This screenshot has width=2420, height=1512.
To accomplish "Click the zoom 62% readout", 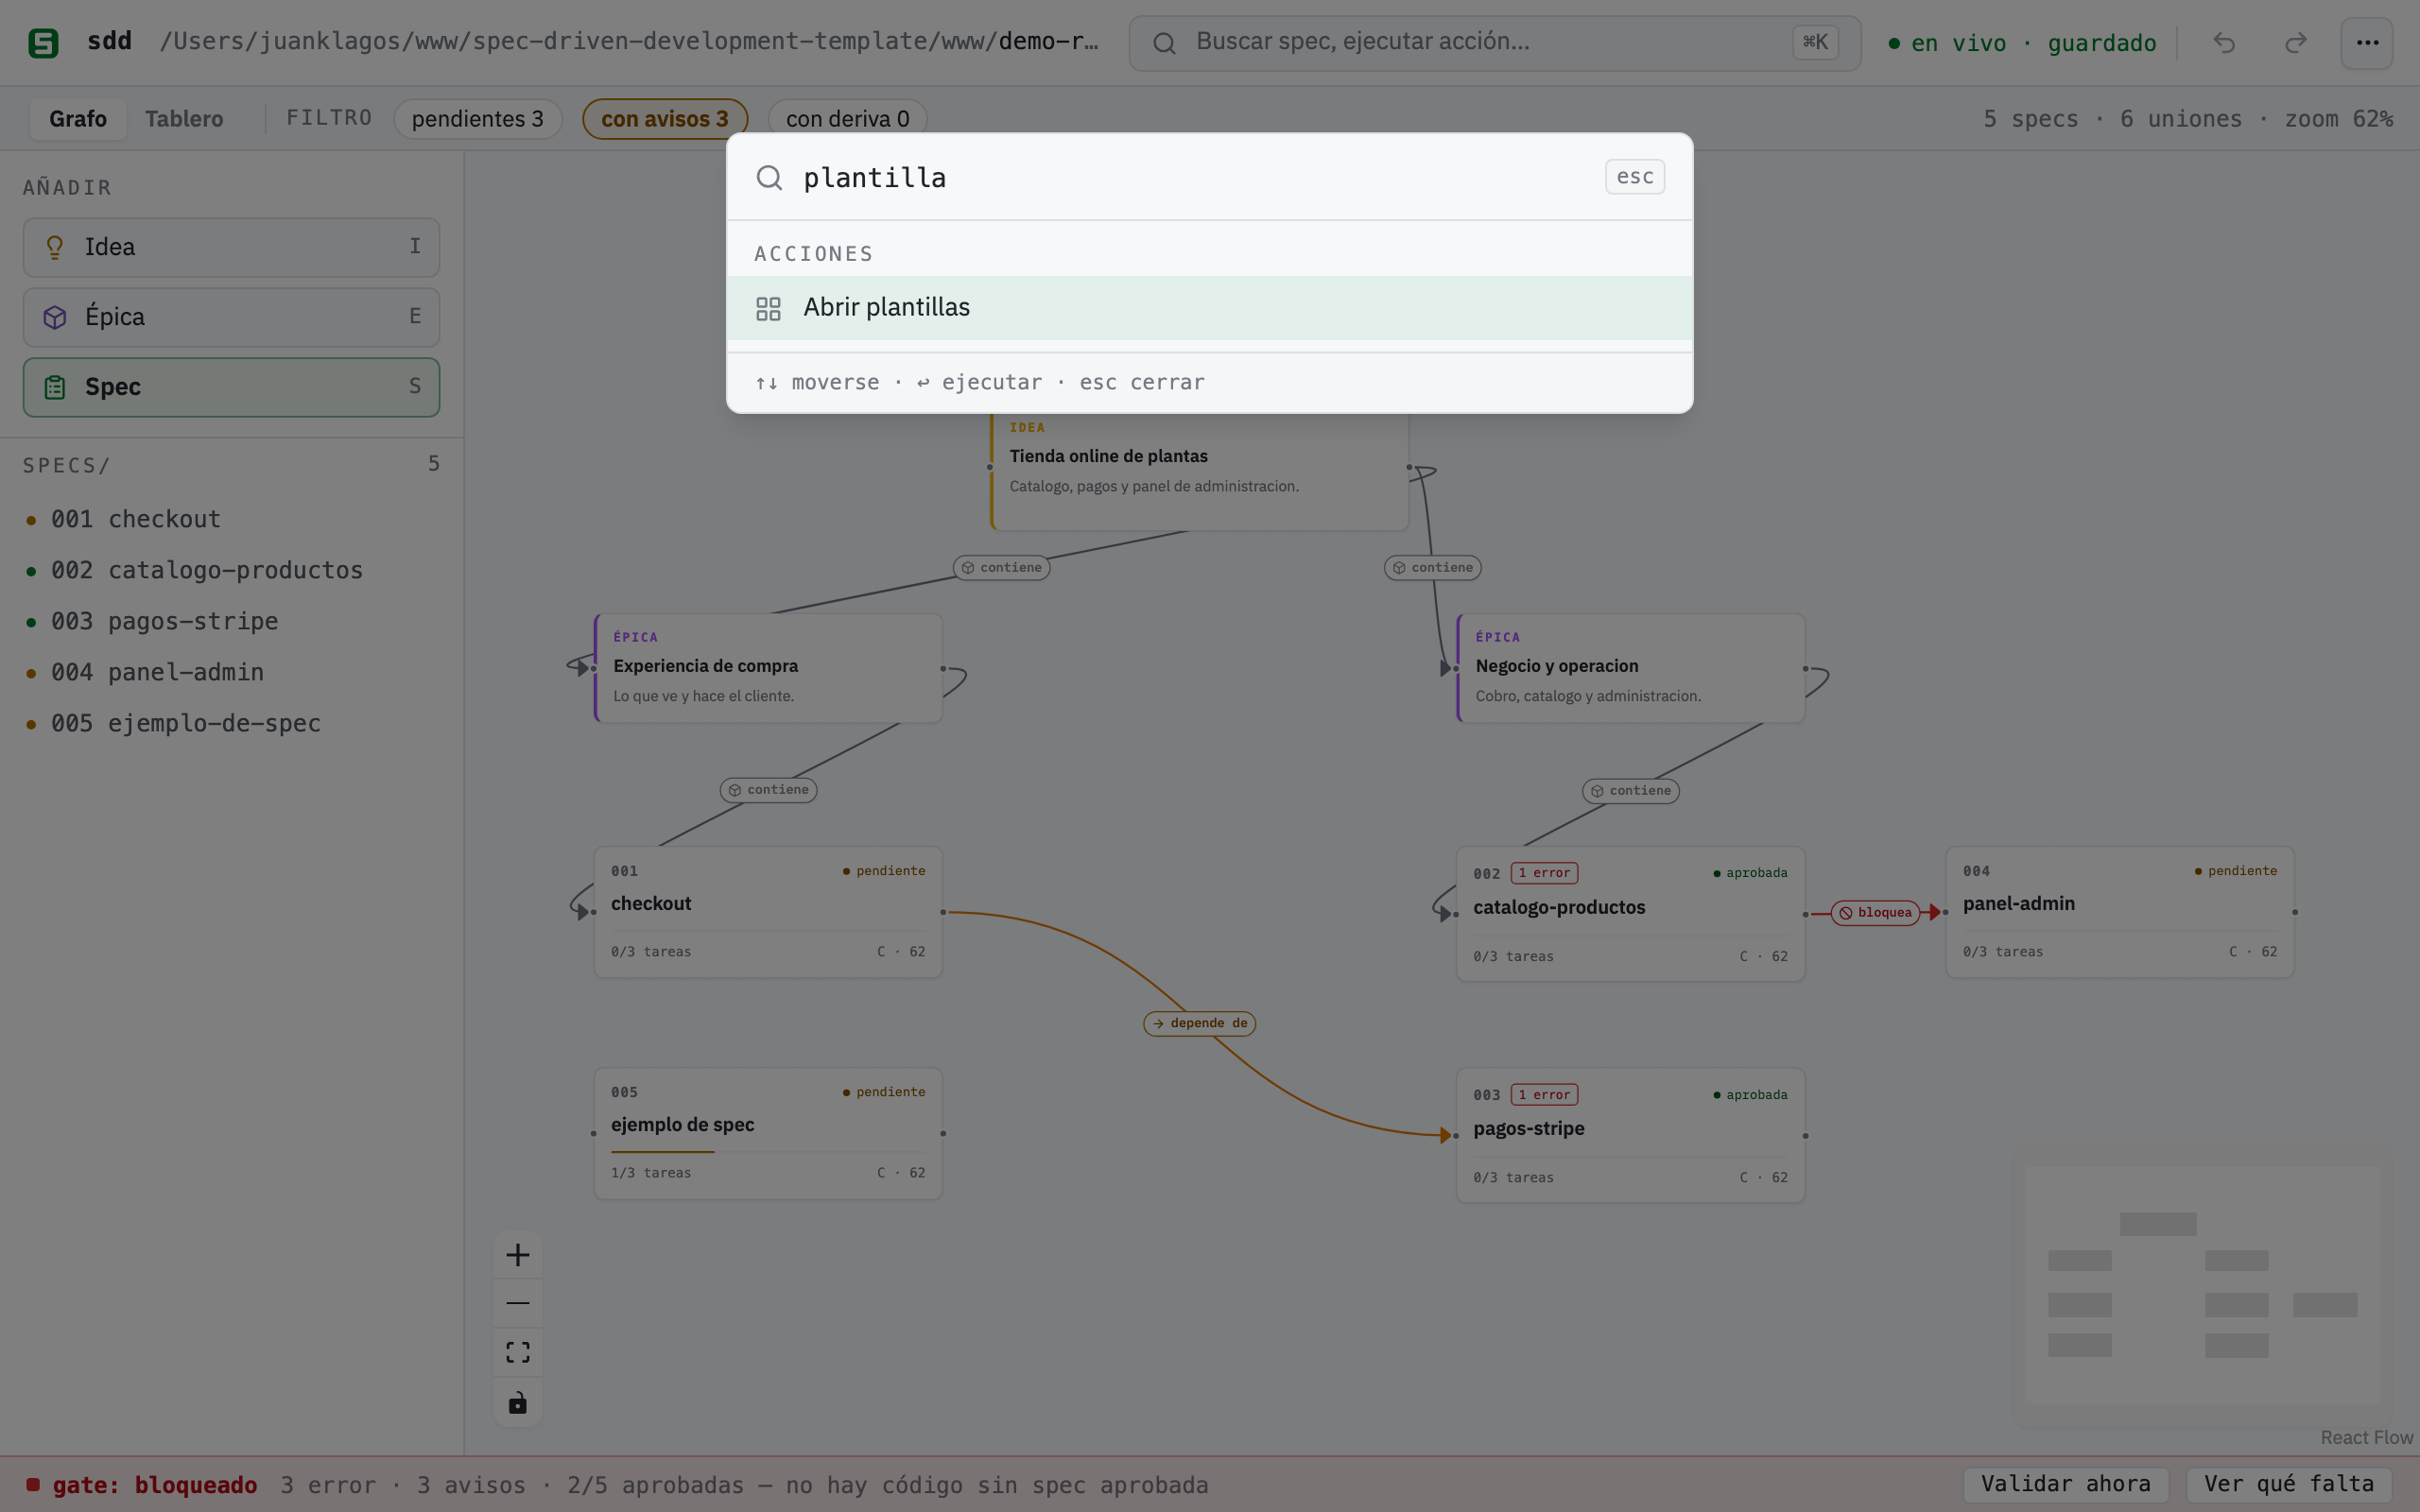I will (2338, 119).
